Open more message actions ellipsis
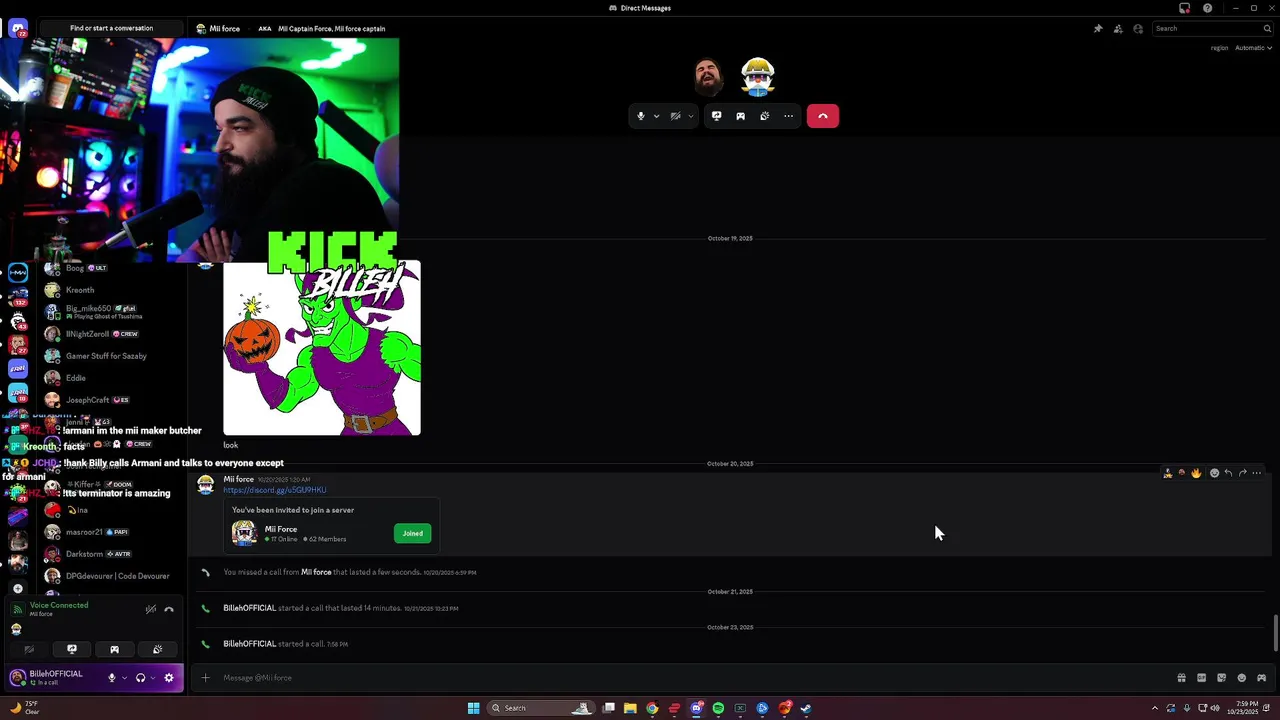The image size is (1280, 720). tap(1257, 473)
